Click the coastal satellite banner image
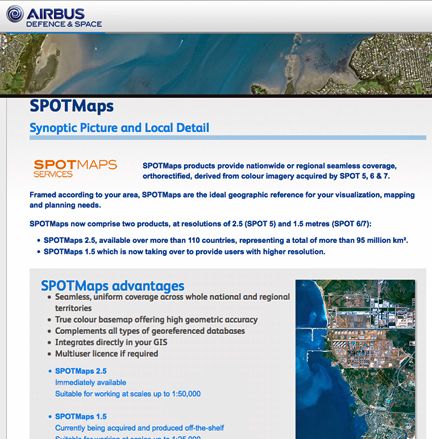The width and height of the screenshot is (432, 439). tap(216, 63)
